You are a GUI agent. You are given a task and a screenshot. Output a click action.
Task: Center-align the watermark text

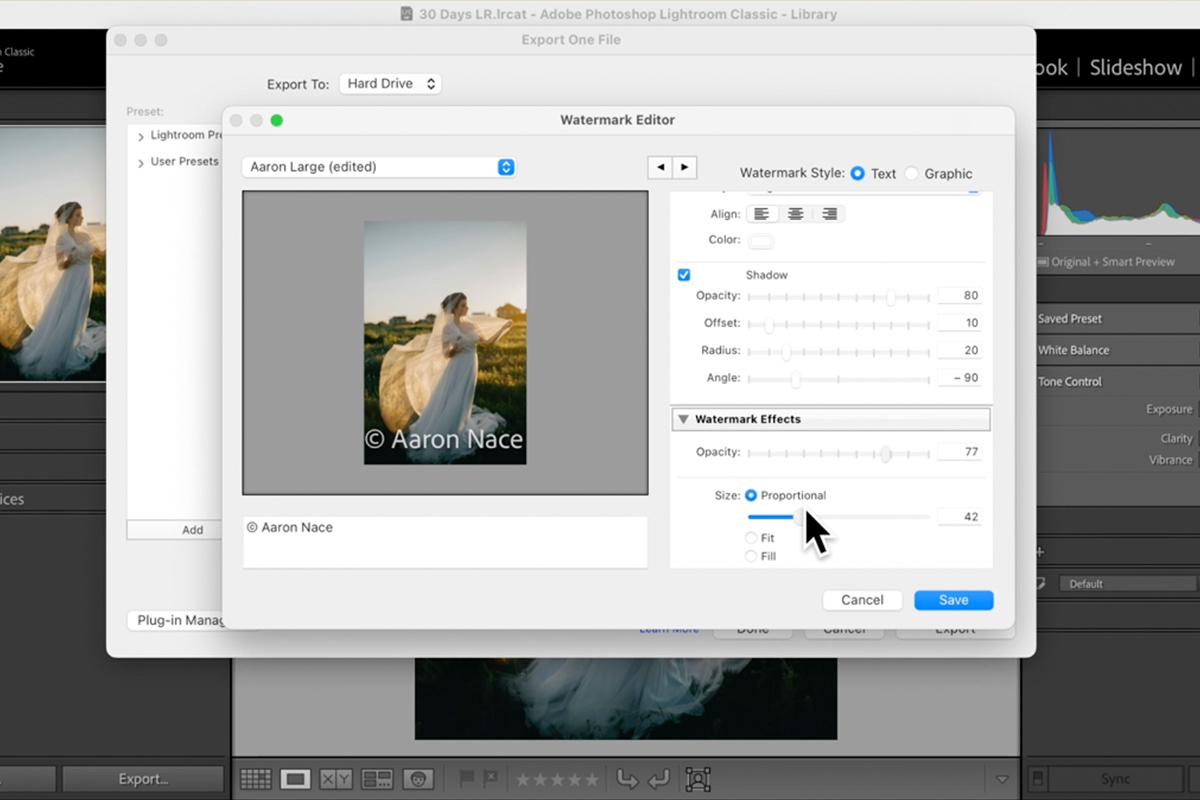pos(795,214)
